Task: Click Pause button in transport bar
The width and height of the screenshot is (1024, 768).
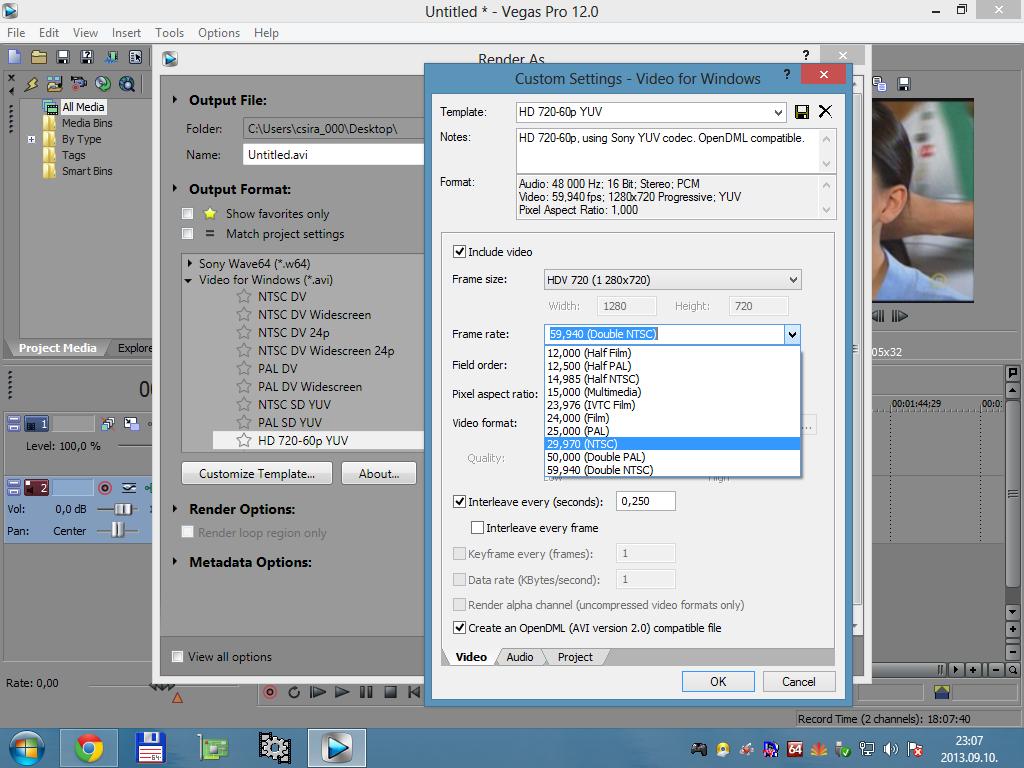Action: pyautogui.click(x=366, y=692)
